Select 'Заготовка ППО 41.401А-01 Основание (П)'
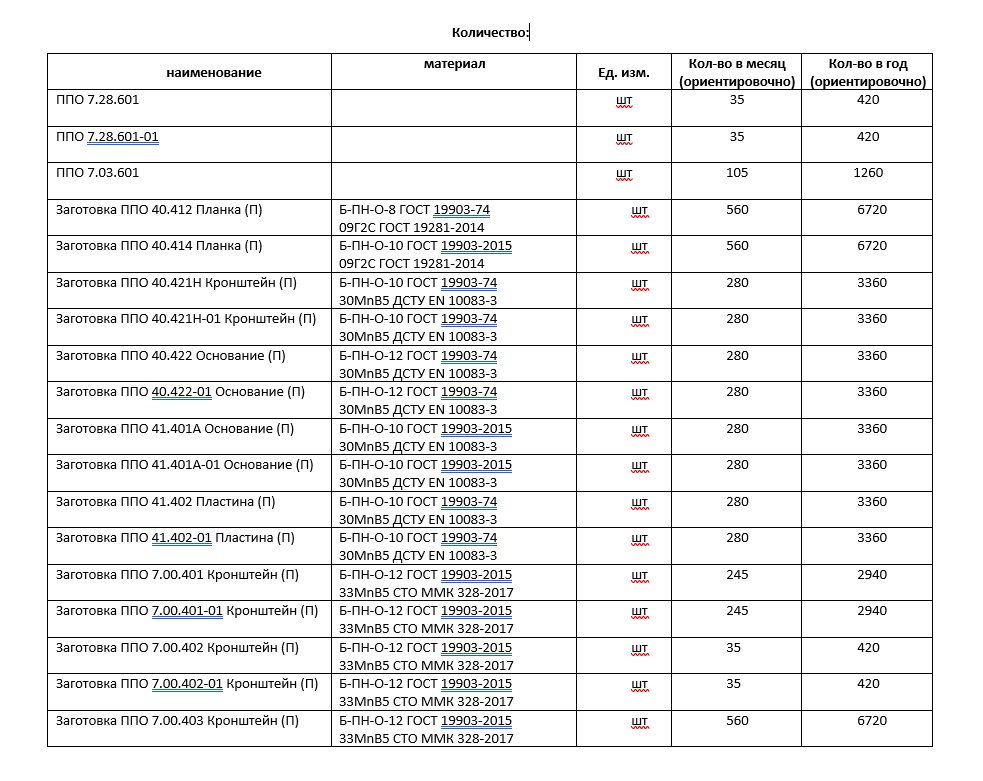Image resolution: width=983 pixels, height=781 pixels. [x=185, y=465]
